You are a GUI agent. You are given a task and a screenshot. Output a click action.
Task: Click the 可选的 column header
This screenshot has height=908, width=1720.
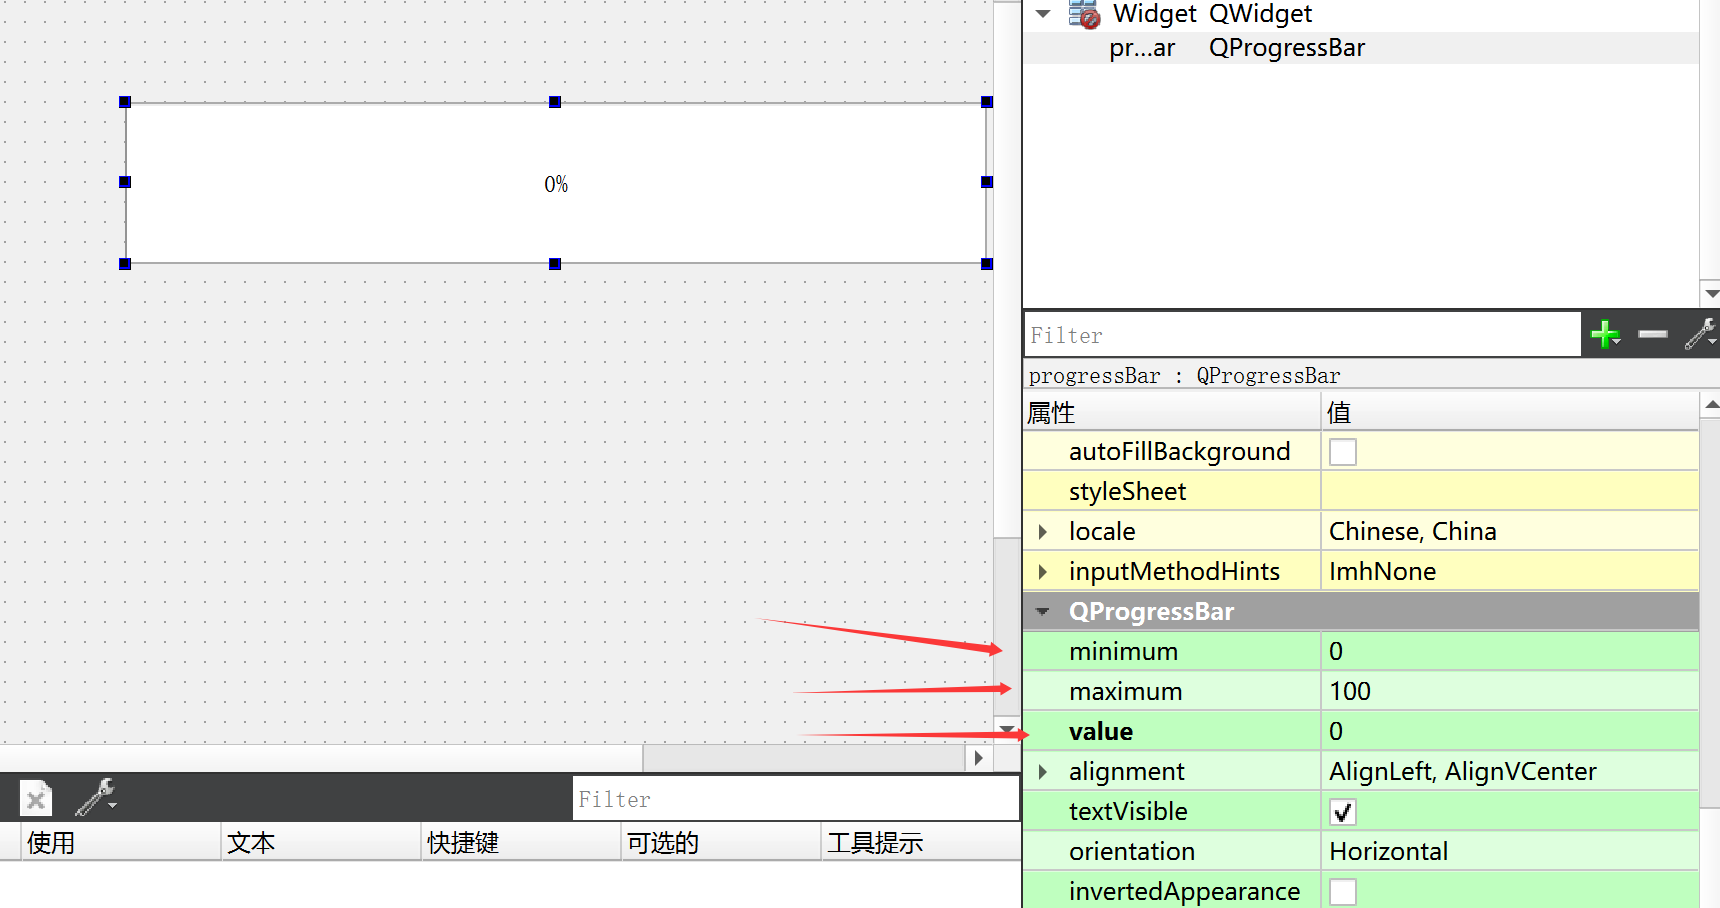coord(720,842)
